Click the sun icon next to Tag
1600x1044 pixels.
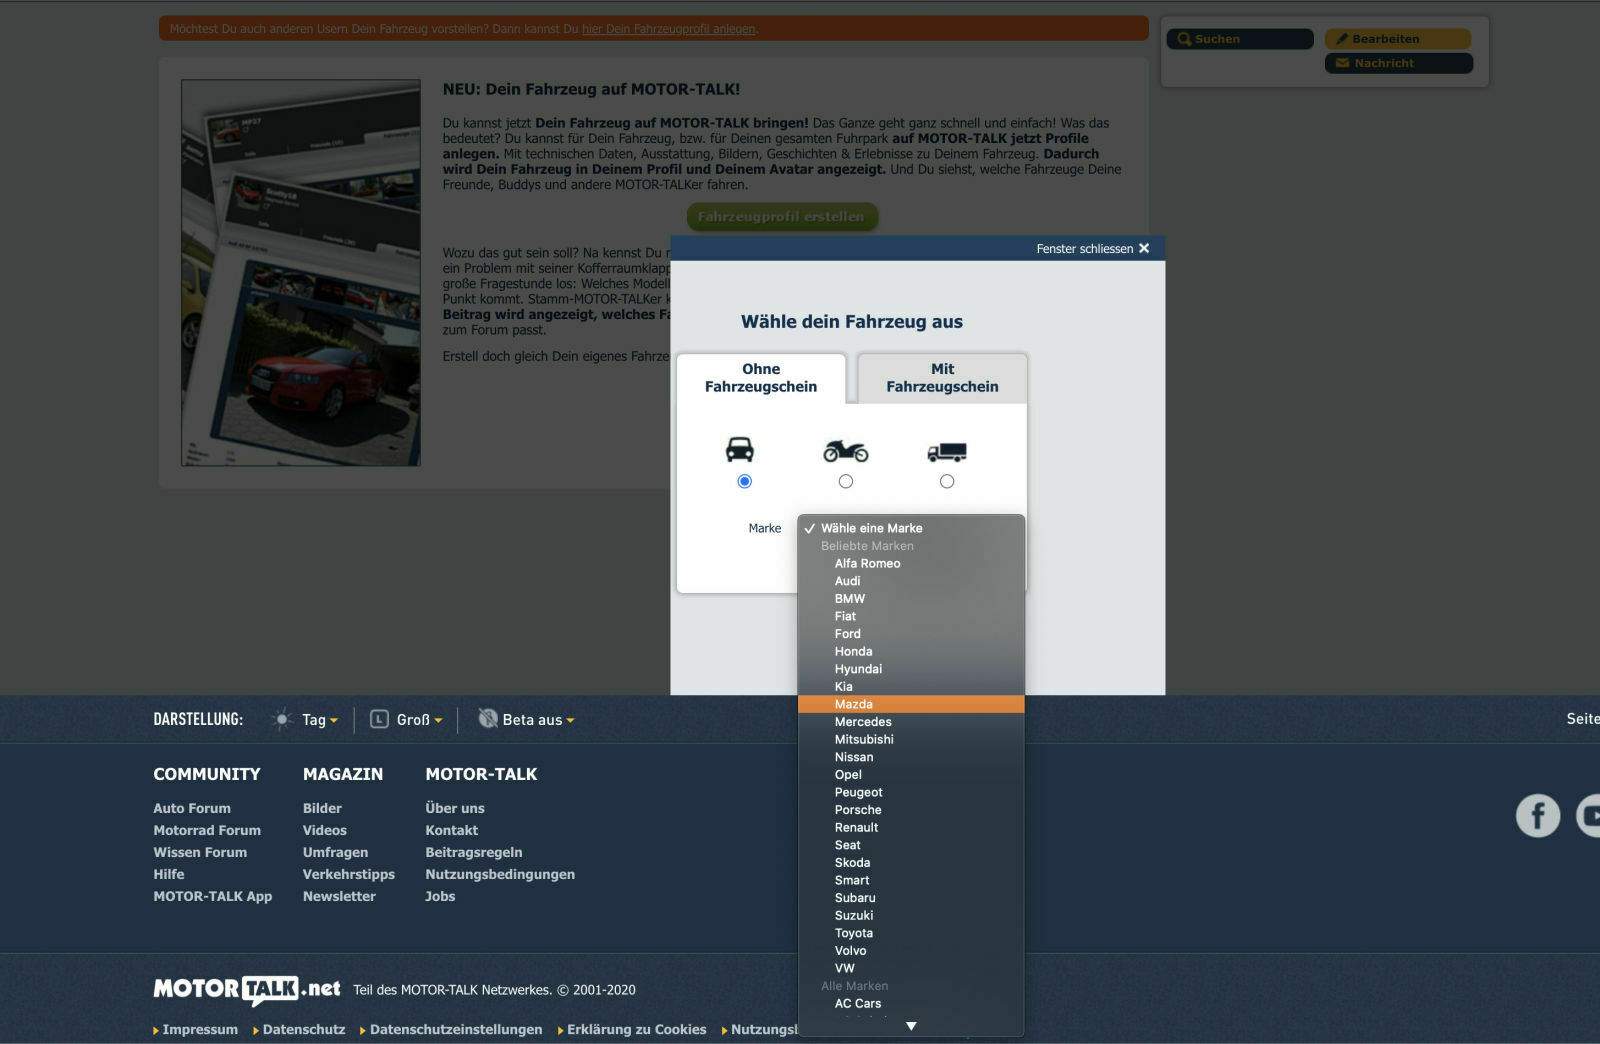pos(282,719)
